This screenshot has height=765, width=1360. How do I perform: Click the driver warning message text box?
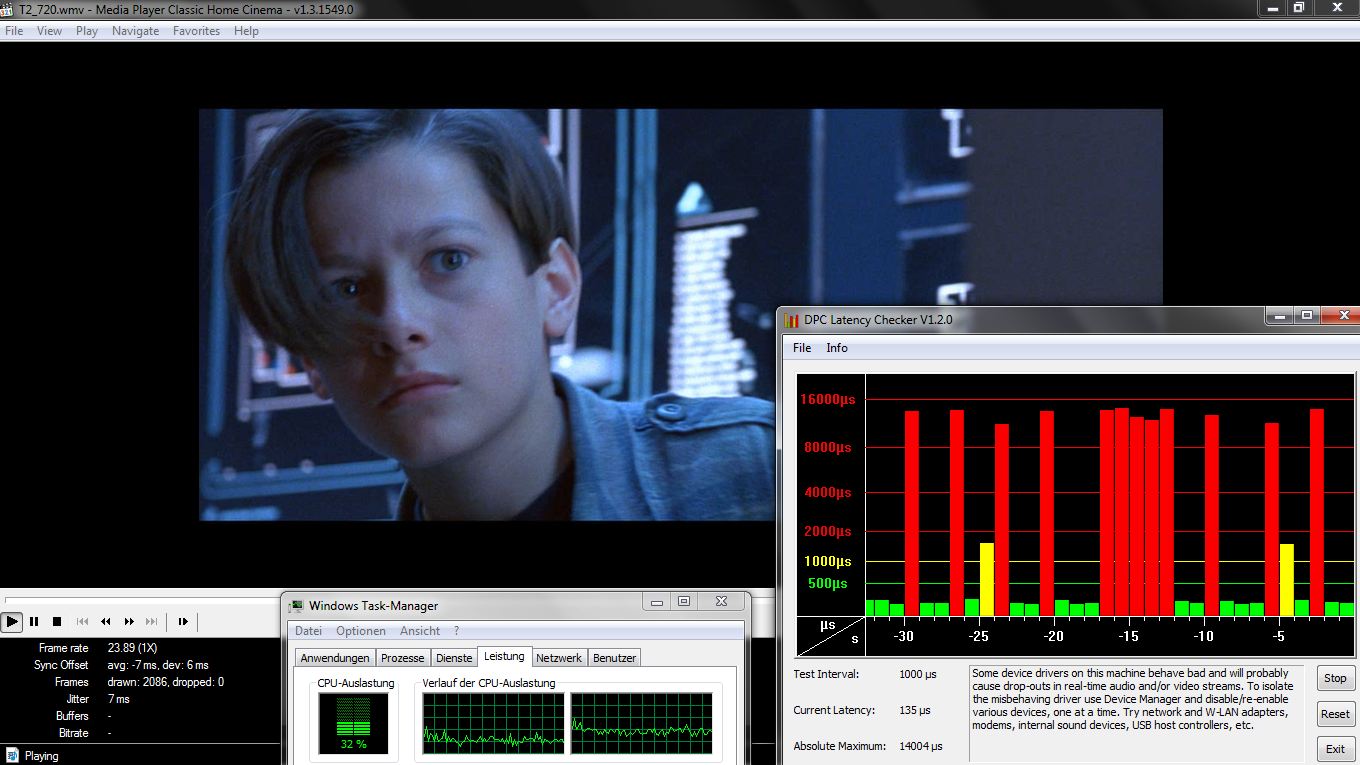pyautogui.click(x=1137, y=713)
